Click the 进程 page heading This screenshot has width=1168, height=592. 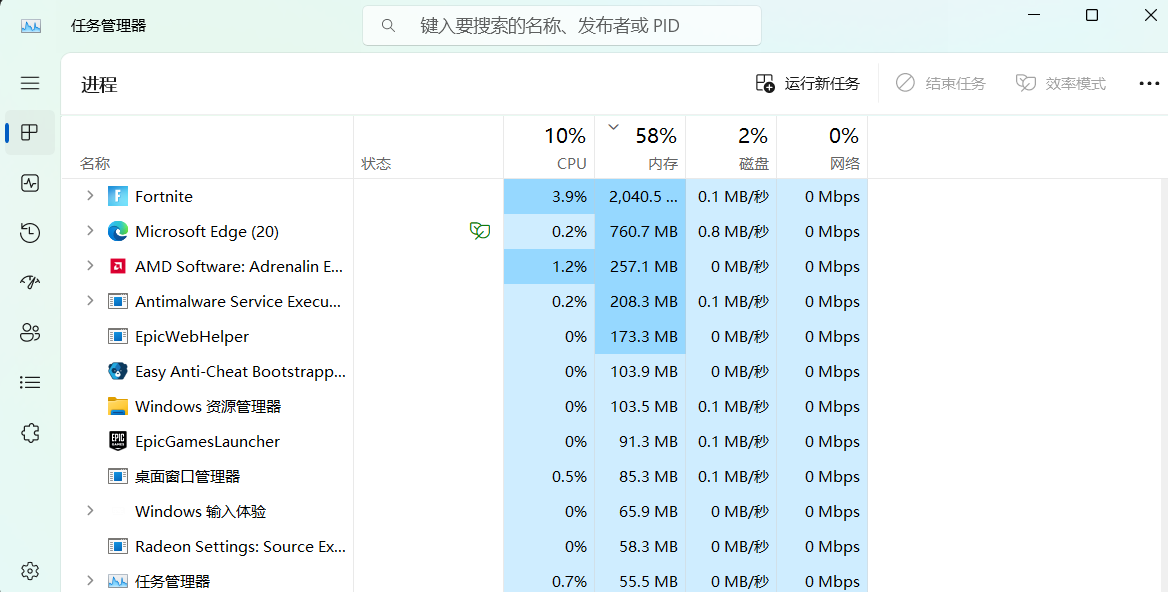(99, 85)
